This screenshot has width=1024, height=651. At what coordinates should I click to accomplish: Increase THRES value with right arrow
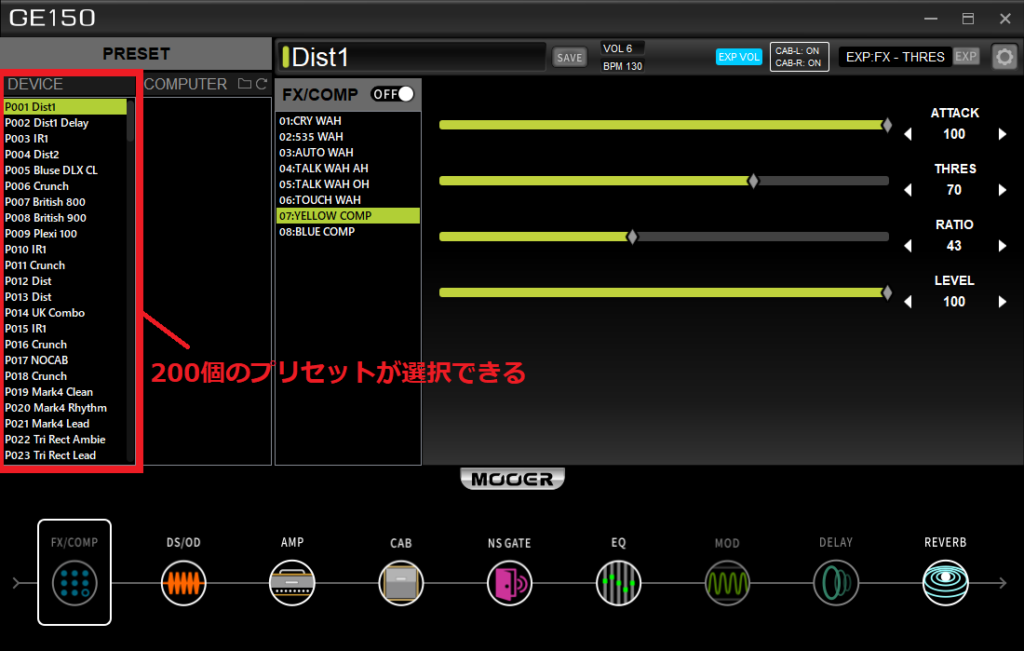coord(1002,190)
